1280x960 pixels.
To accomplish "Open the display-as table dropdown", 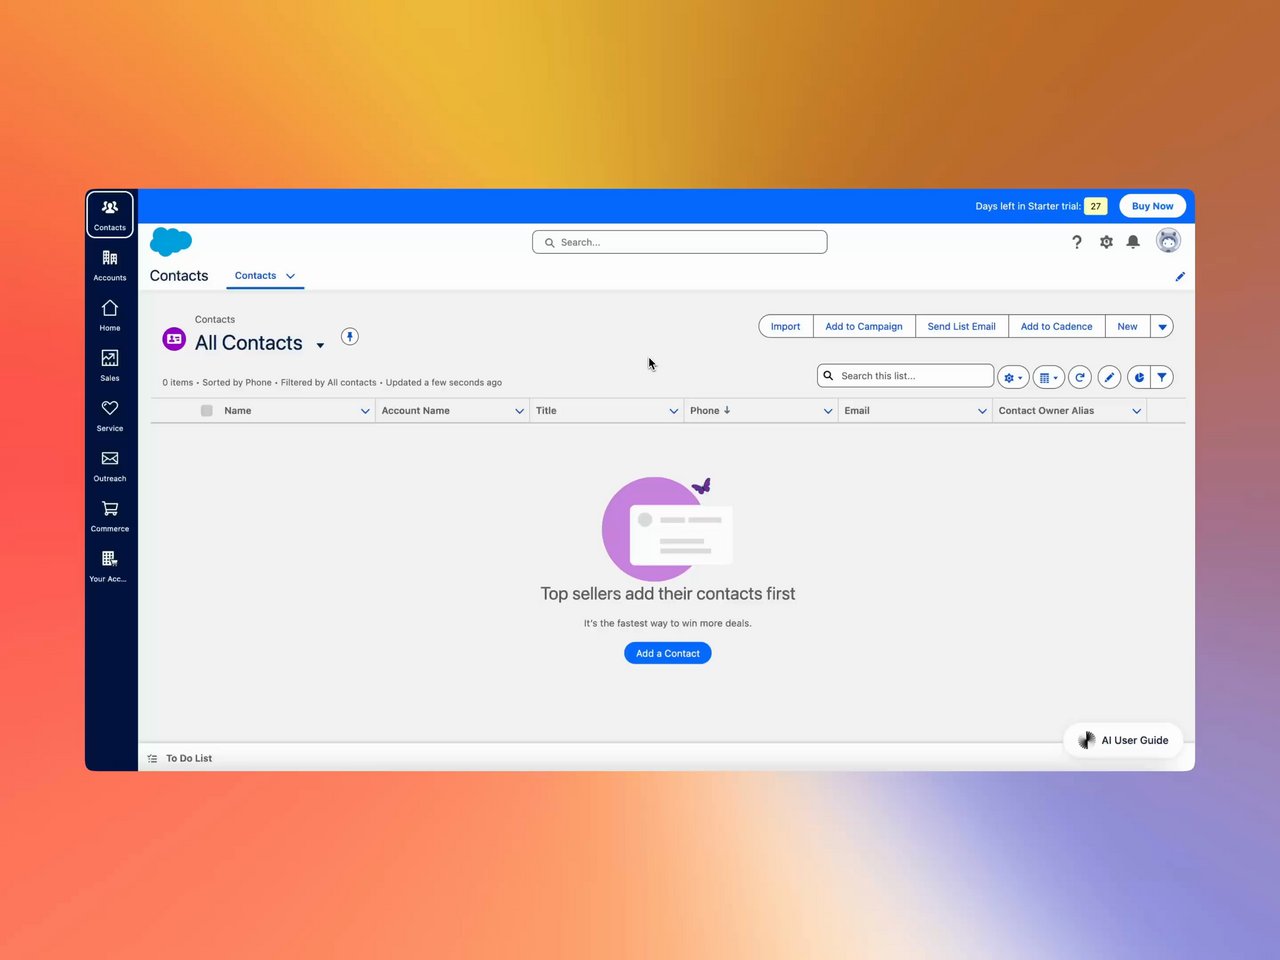I will click(x=1048, y=377).
